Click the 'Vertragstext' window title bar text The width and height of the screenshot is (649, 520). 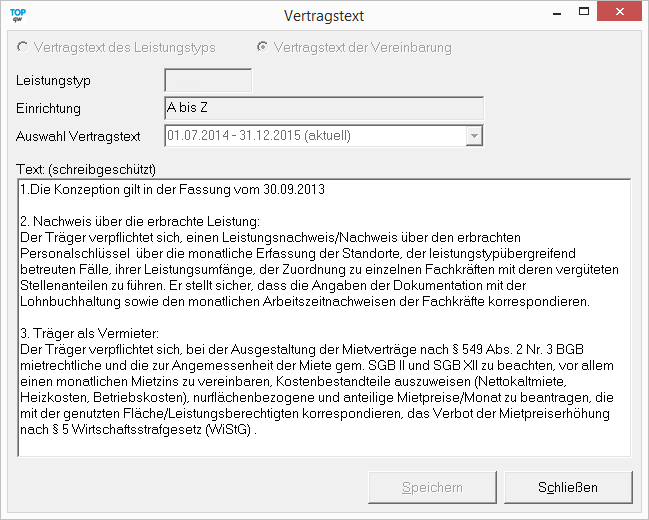click(x=324, y=15)
